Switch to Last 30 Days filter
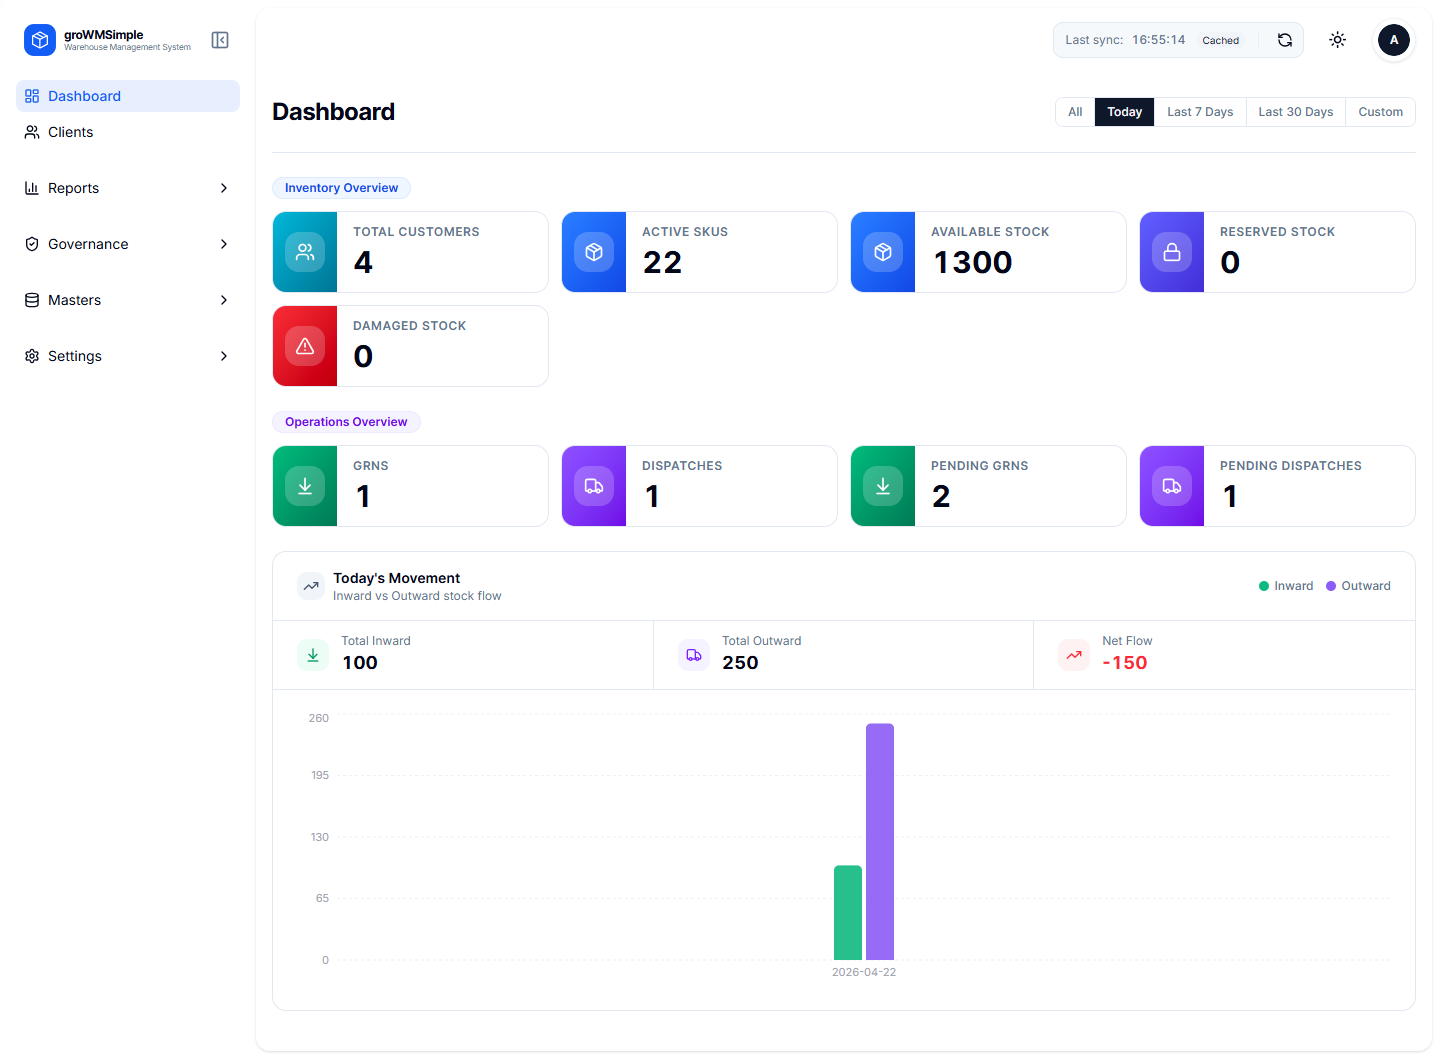The height and width of the screenshot is (1059, 1440). pos(1295,112)
